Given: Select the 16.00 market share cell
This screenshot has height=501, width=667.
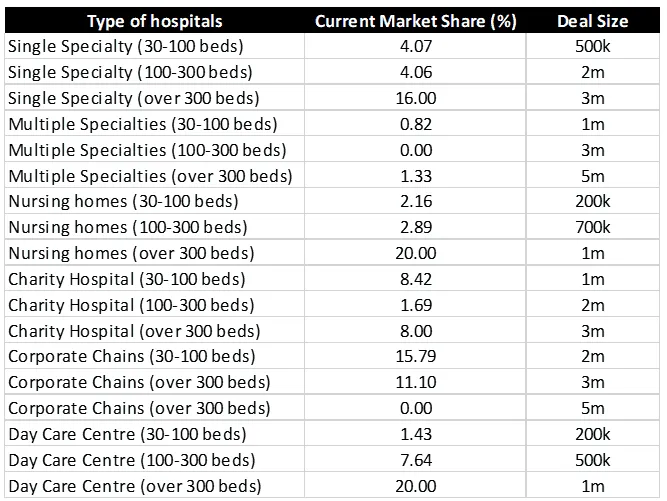Looking at the screenshot, I should pos(415,98).
